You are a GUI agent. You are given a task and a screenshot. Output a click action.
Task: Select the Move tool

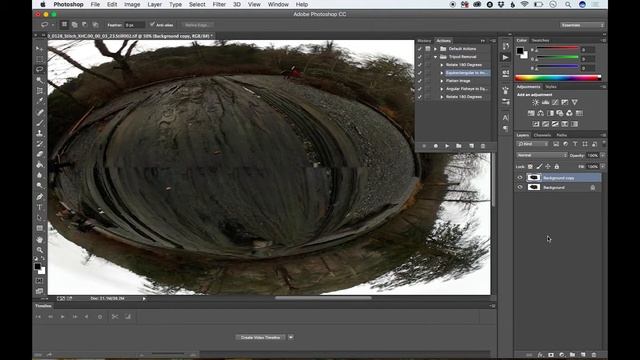(40, 49)
